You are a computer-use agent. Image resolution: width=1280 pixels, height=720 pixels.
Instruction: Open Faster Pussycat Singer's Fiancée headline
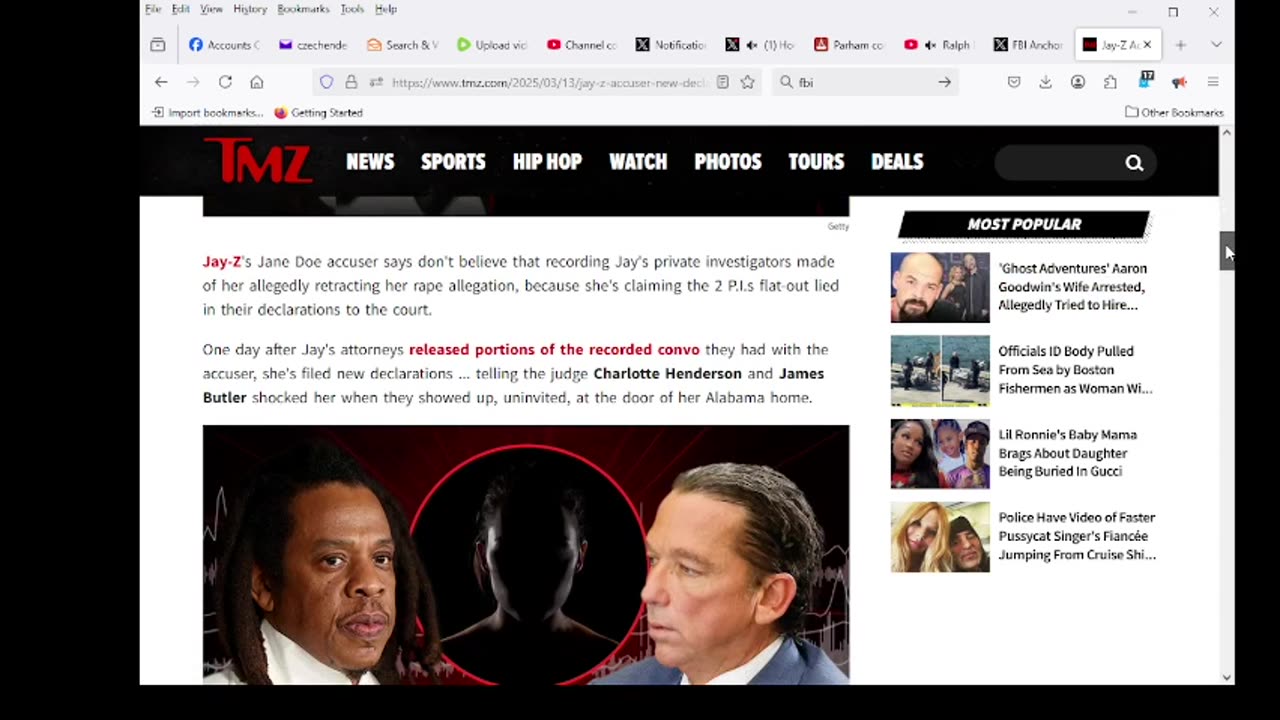pyautogui.click(x=1077, y=536)
